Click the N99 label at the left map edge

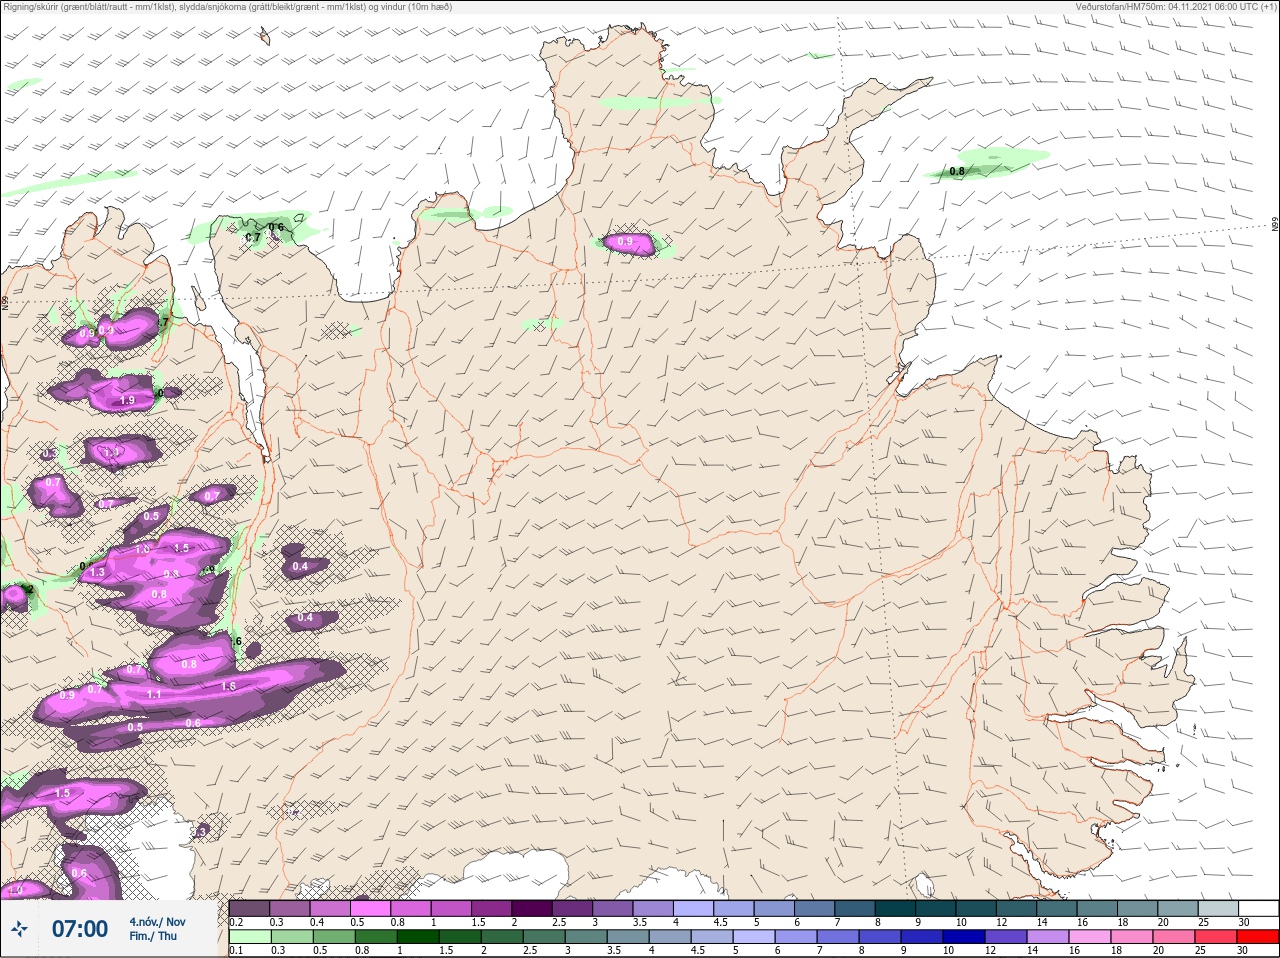point(5,302)
